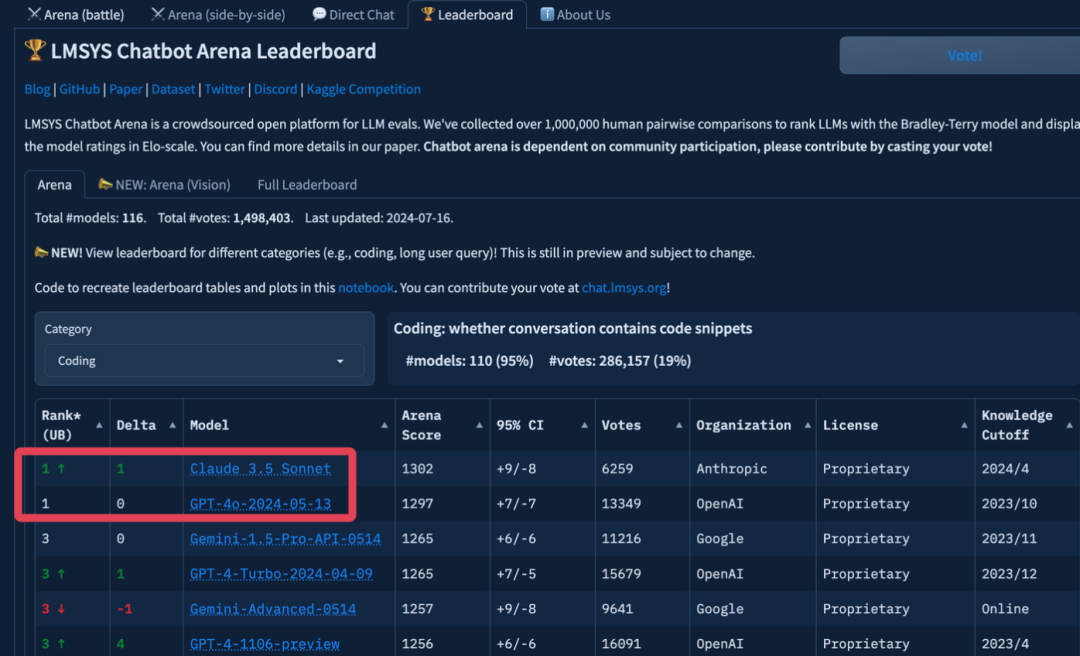Open the GPT-4o-2024-05-13 model link

point(260,504)
